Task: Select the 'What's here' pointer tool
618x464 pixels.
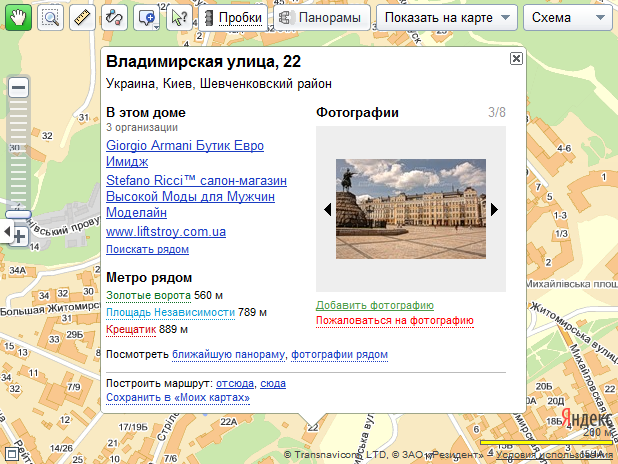Action: [x=179, y=17]
